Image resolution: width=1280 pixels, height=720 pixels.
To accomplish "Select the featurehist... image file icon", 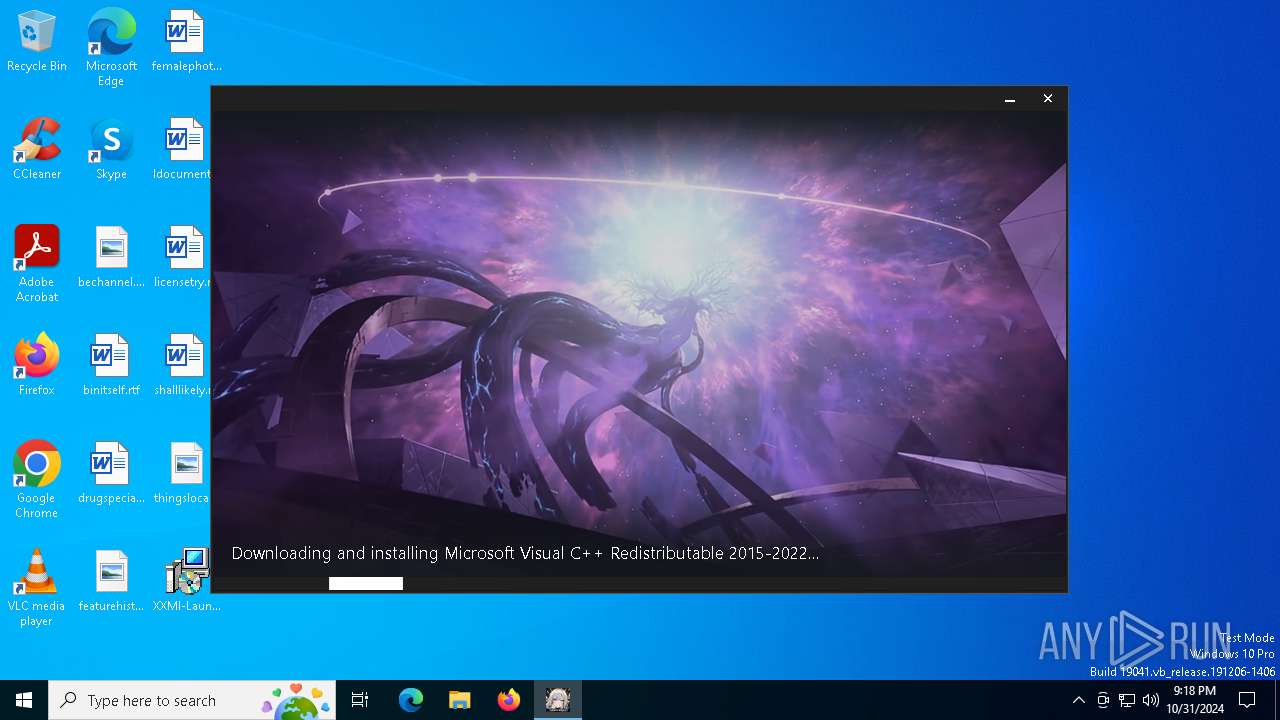I will [111, 582].
